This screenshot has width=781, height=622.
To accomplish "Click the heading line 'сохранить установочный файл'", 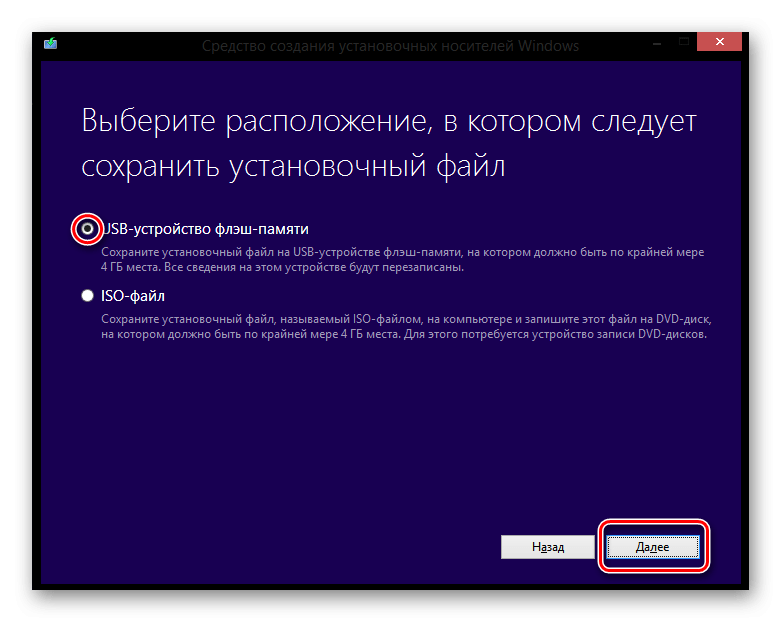I will tap(293, 166).
